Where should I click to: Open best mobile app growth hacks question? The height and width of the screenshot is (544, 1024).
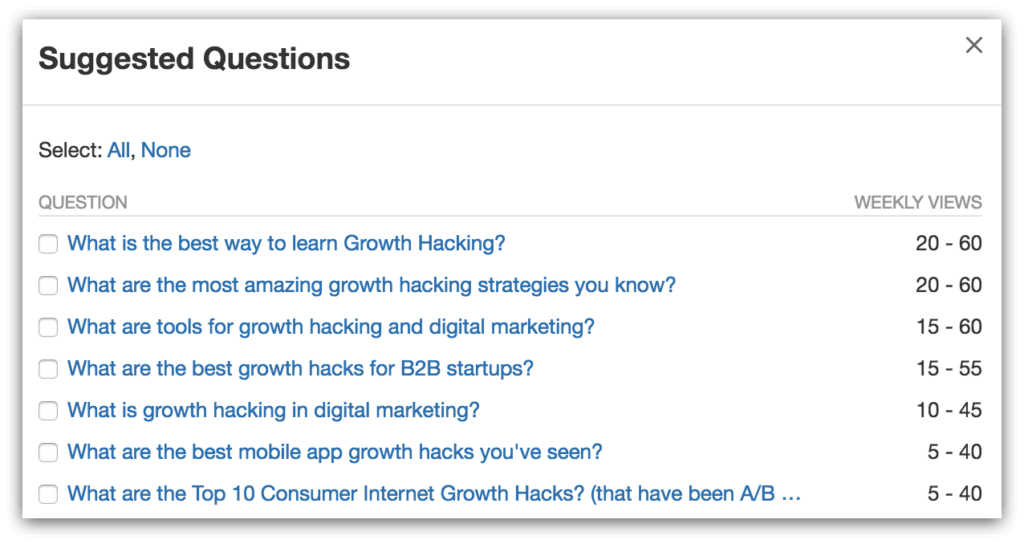tap(334, 452)
